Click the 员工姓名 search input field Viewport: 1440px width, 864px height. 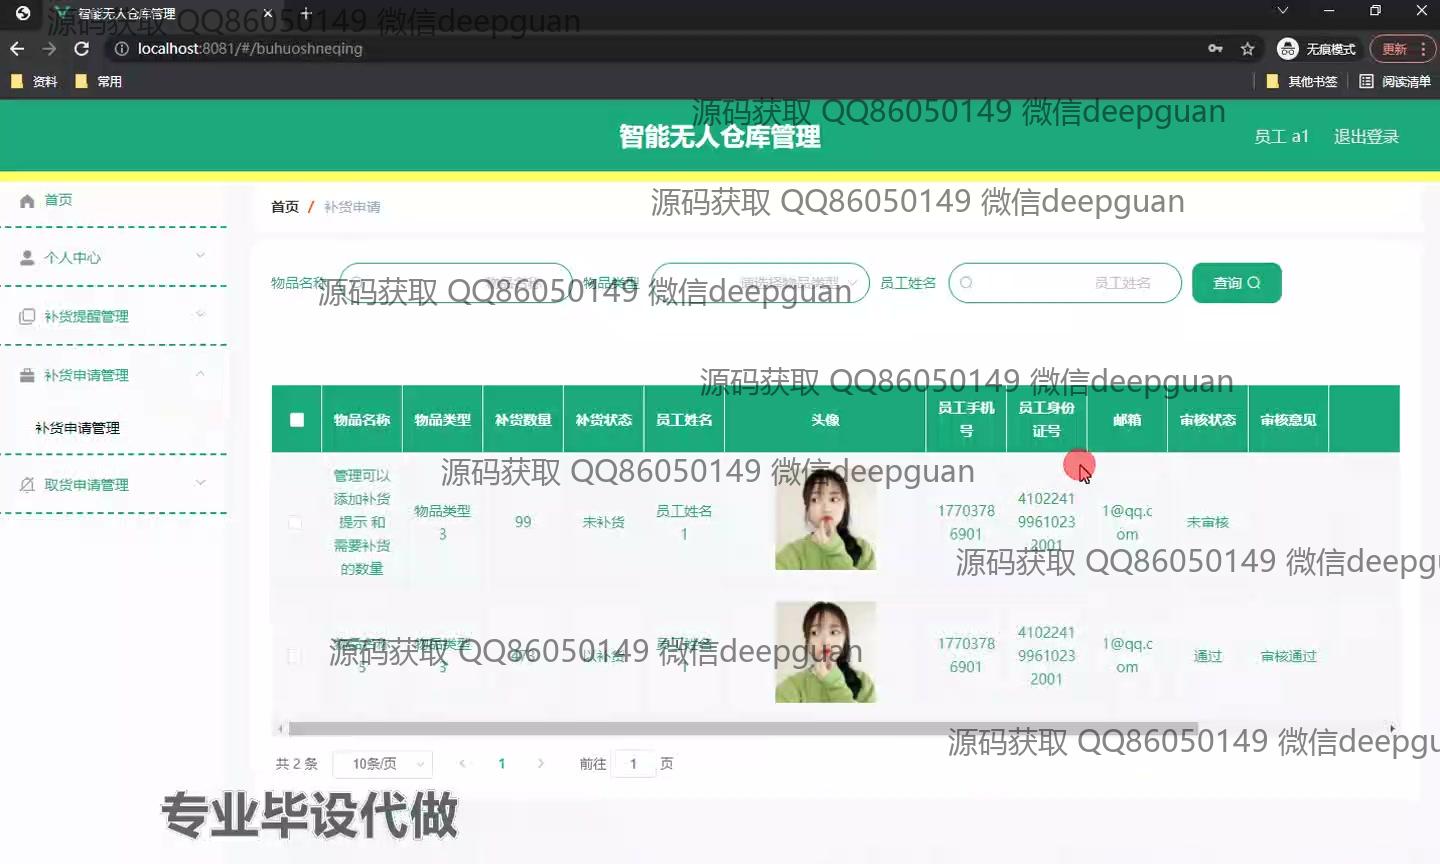tap(1064, 283)
